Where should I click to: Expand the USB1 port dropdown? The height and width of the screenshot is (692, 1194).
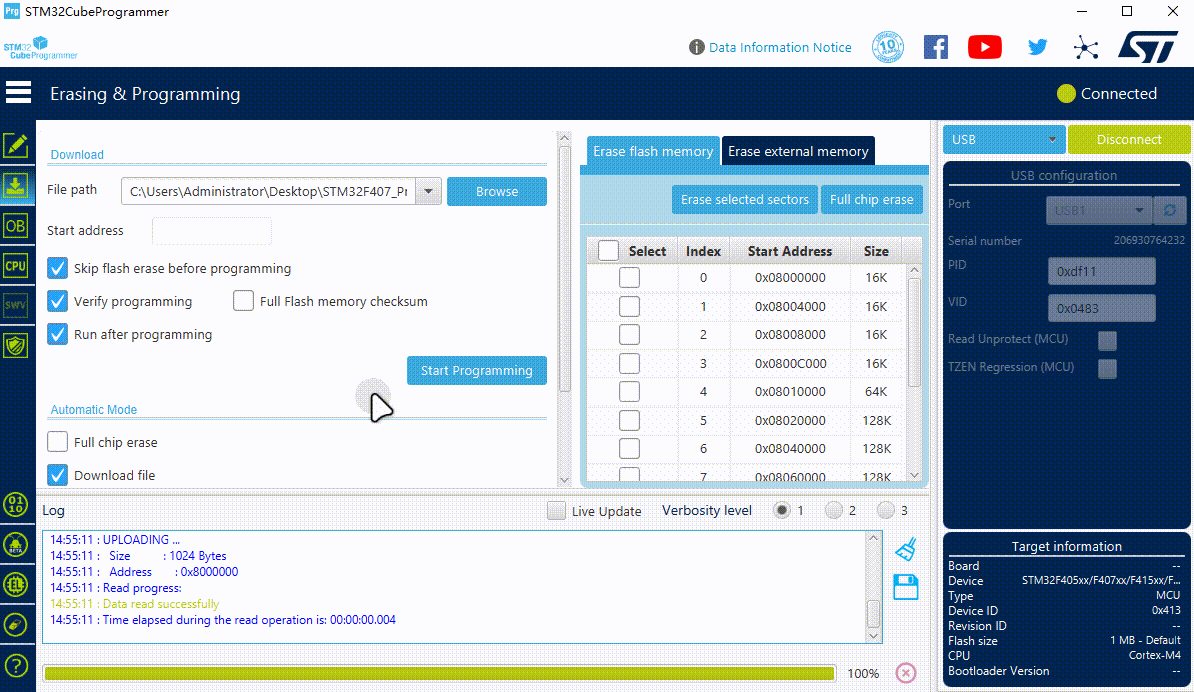point(1096,211)
